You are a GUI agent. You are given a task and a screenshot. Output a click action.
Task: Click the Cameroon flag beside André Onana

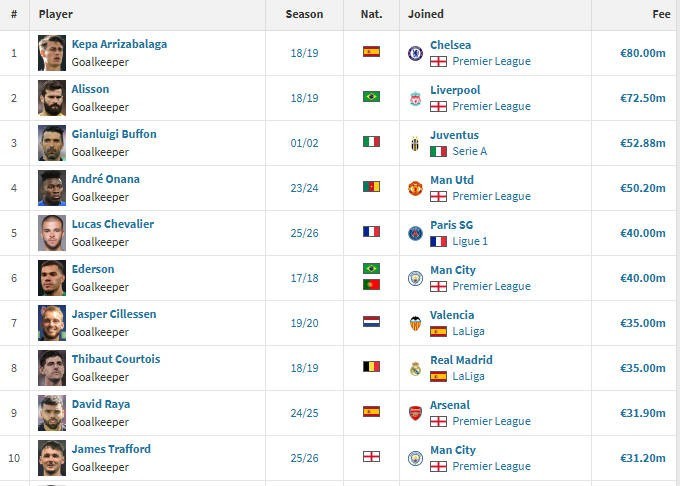click(371, 187)
